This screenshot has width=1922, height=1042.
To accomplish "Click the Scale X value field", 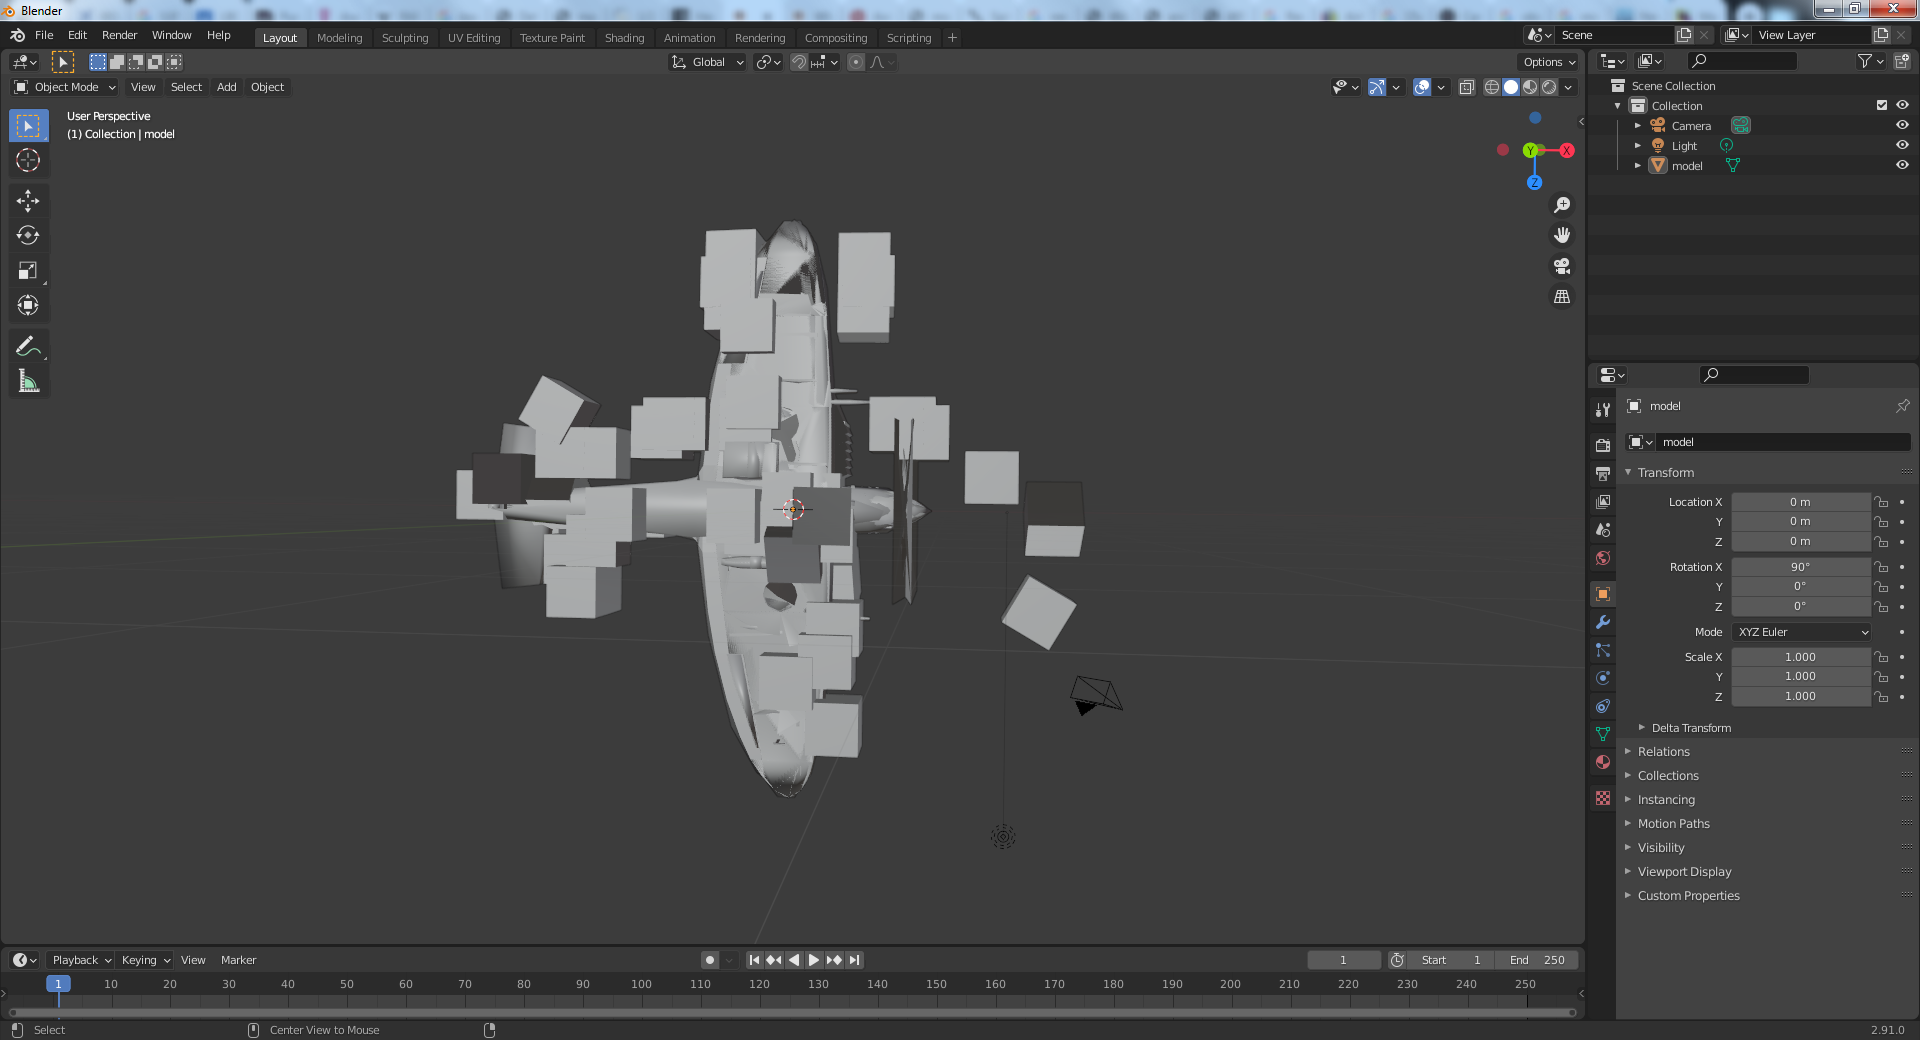I will [x=1802, y=658].
